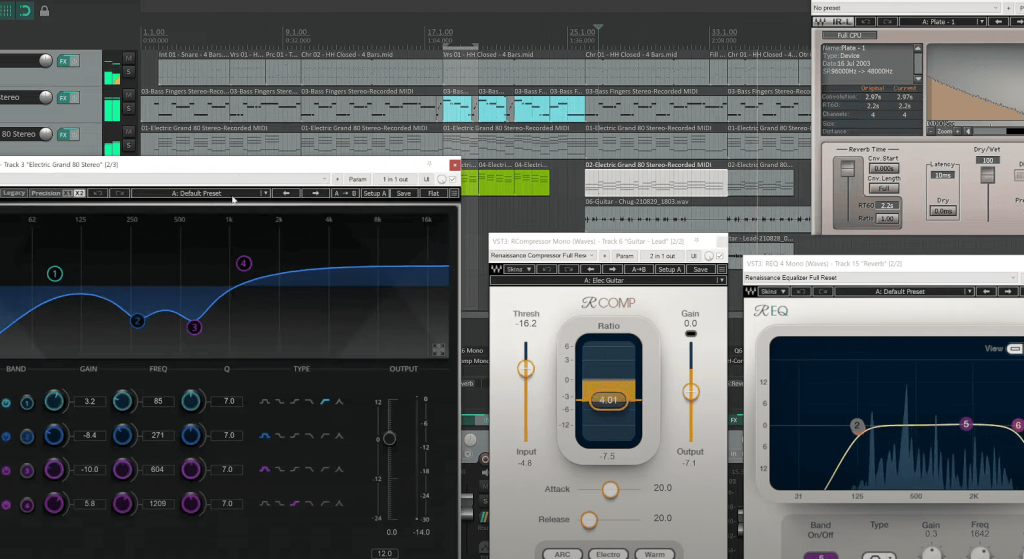1024x559 pixels.
Task: Undo in the REQ 4 toolbar
Action: click(x=801, y=291)
